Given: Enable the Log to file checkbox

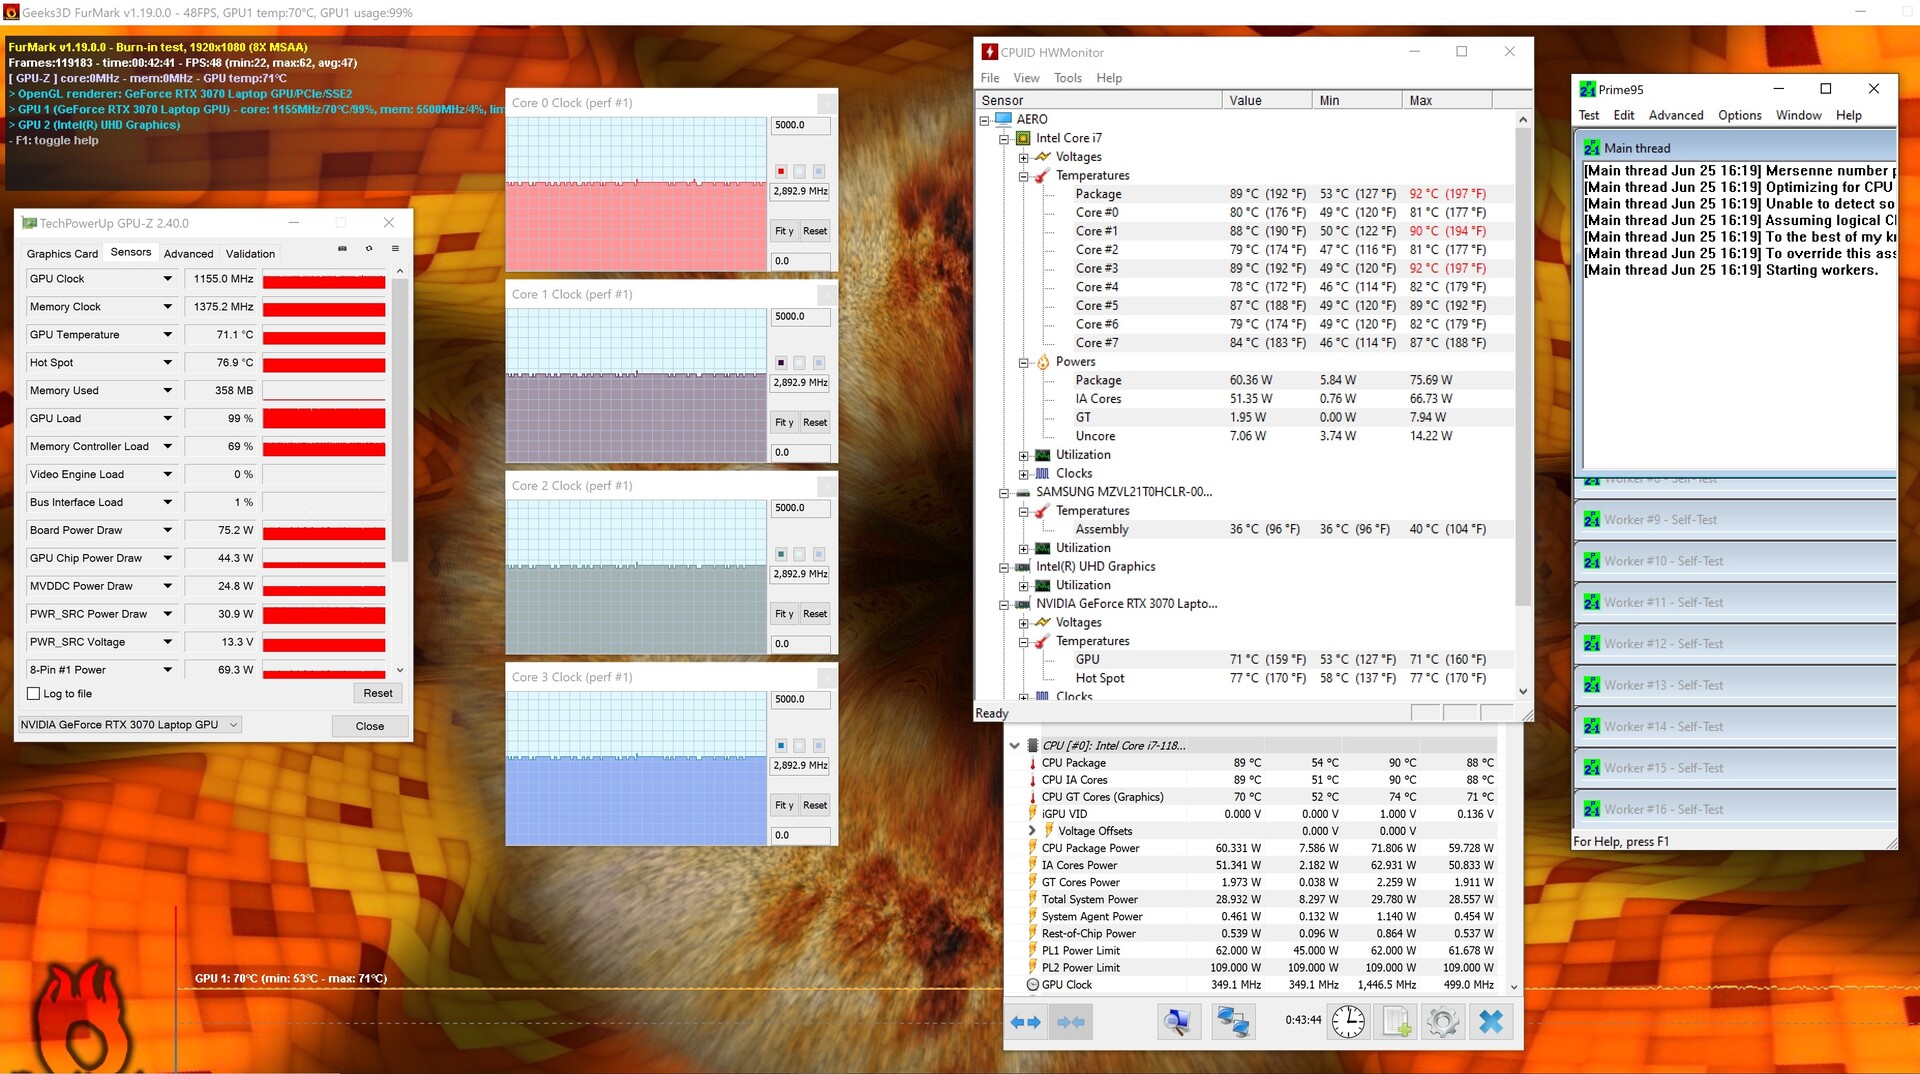Looking at the screenshot, I should pos(33,694).
